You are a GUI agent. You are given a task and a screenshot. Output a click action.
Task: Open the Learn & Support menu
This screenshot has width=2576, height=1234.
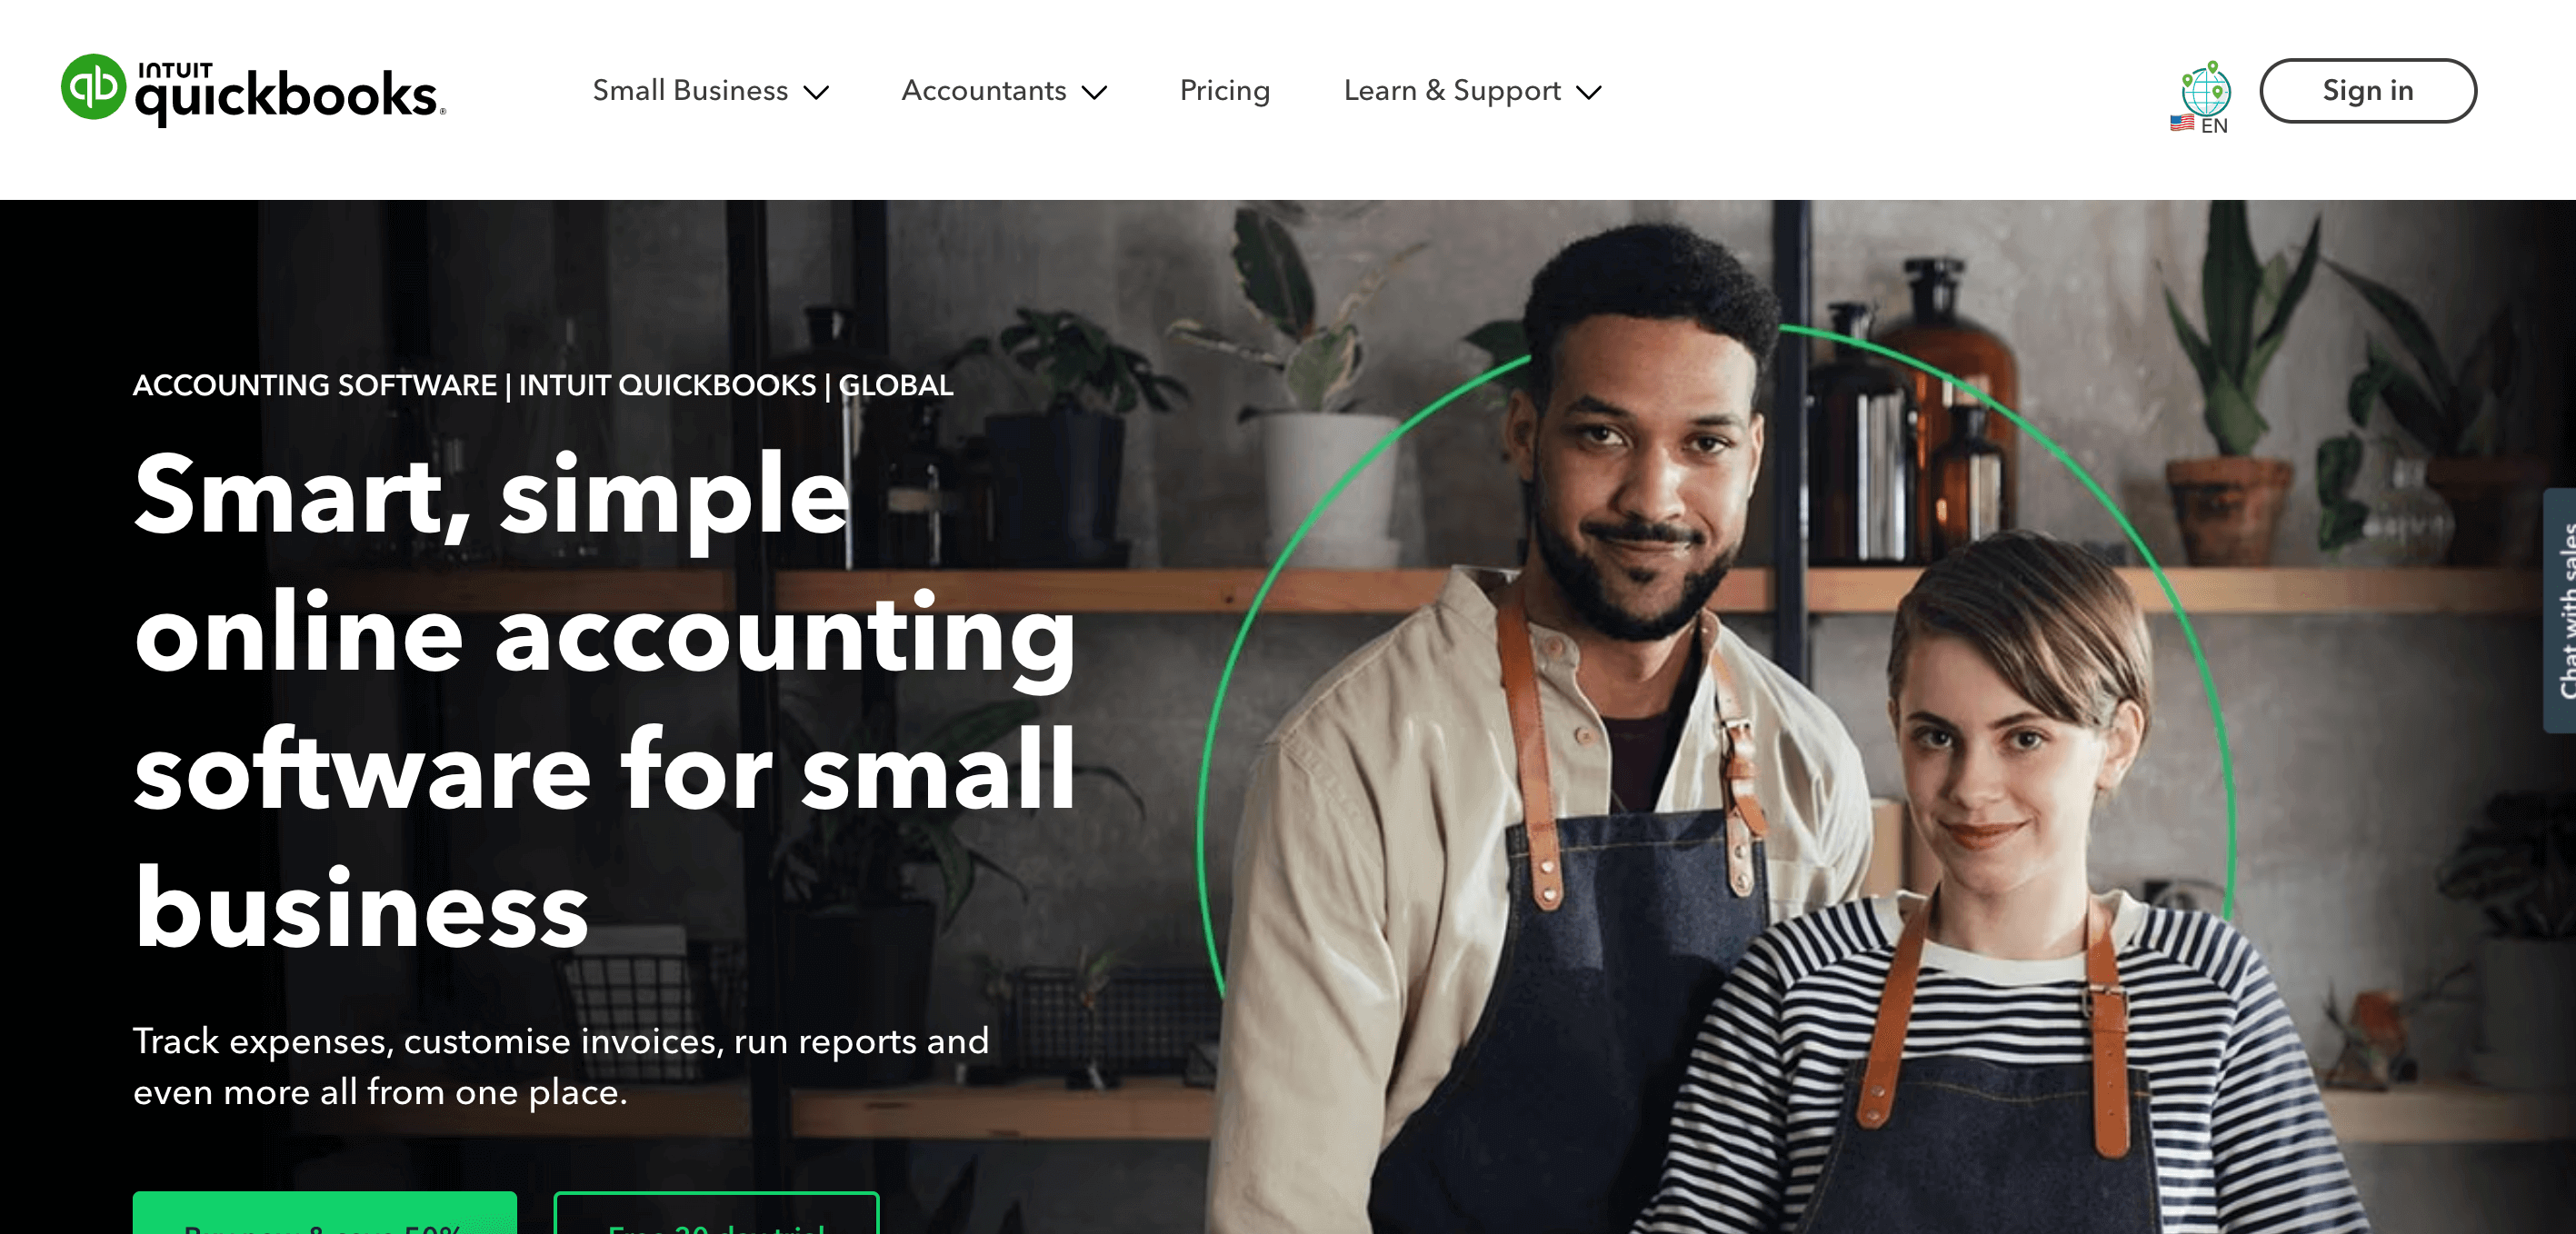point(1472,91)
